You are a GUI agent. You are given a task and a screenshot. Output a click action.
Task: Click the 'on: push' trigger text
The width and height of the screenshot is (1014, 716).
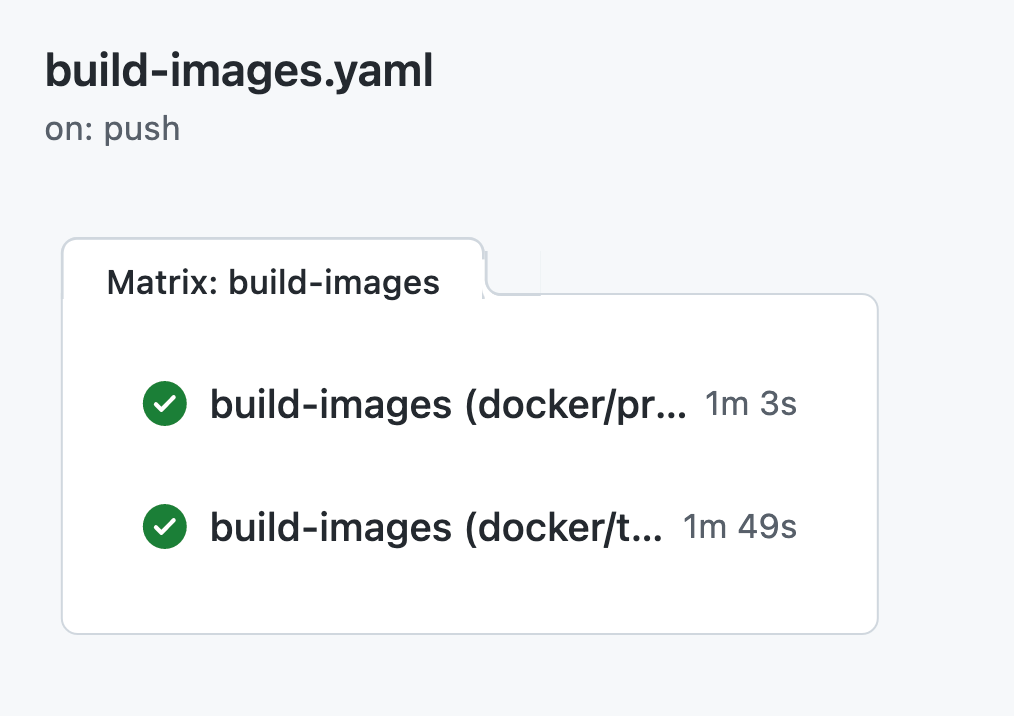[x=112, y=129]
